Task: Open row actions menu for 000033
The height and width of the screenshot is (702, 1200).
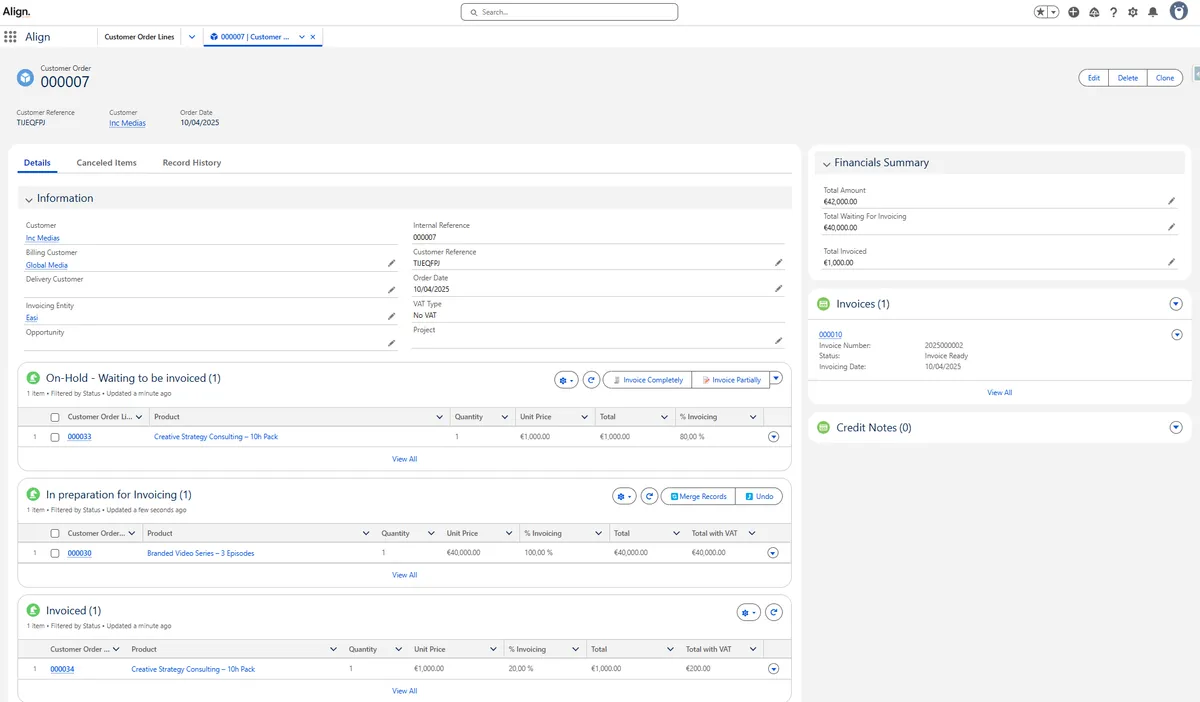Action: [773, 437]
